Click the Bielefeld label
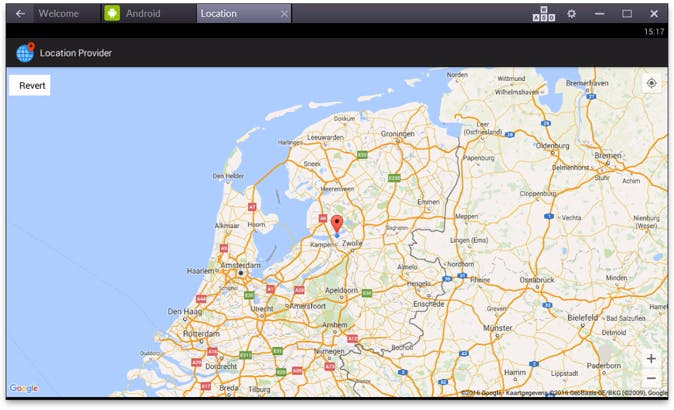The image size is (674, 410). point(582,318)
